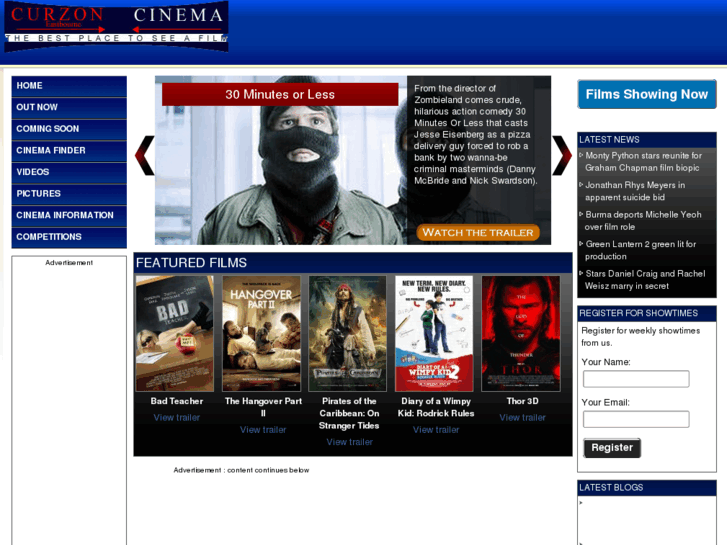Click the Register button
This screenshot has width=727, height=545.
(x=612, y=448)
